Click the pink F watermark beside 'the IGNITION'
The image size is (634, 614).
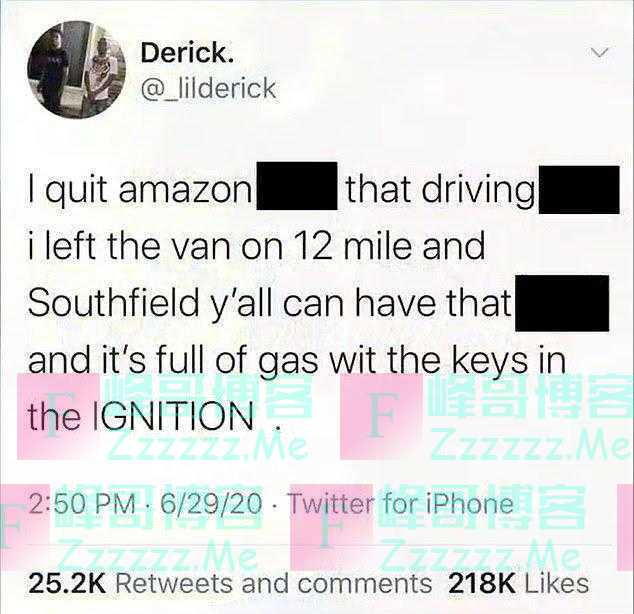tap(58, 417)
